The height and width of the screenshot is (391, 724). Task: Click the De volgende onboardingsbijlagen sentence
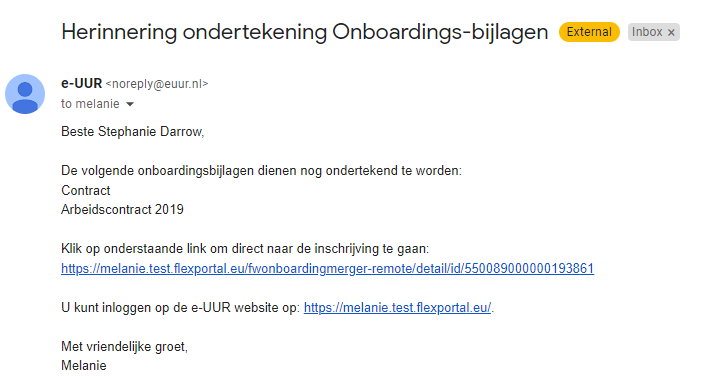click(x=261, y=171)
